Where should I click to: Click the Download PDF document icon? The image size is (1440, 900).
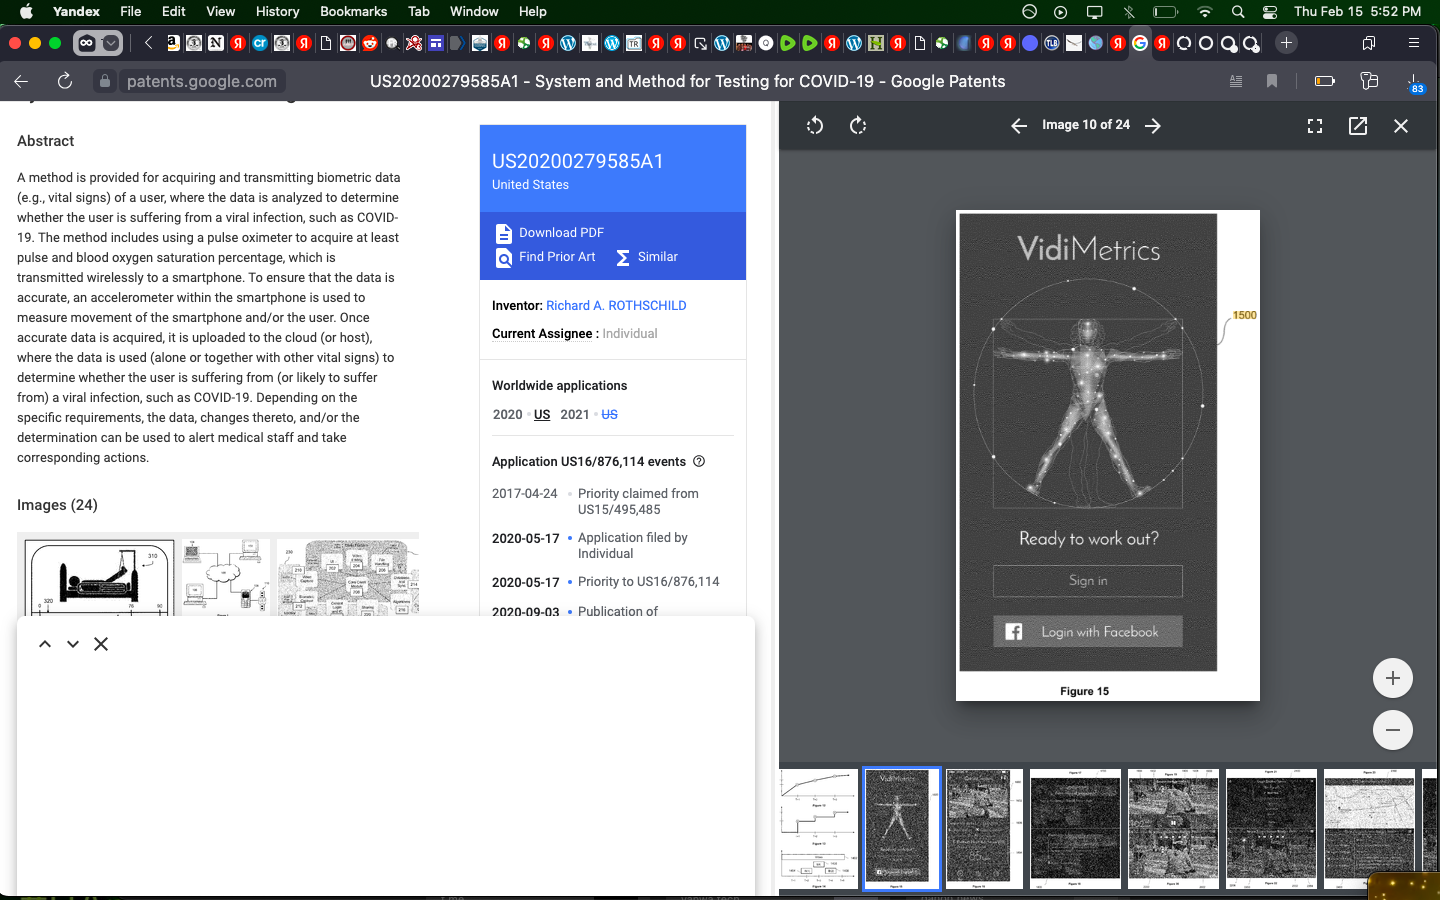coord(504,233)
